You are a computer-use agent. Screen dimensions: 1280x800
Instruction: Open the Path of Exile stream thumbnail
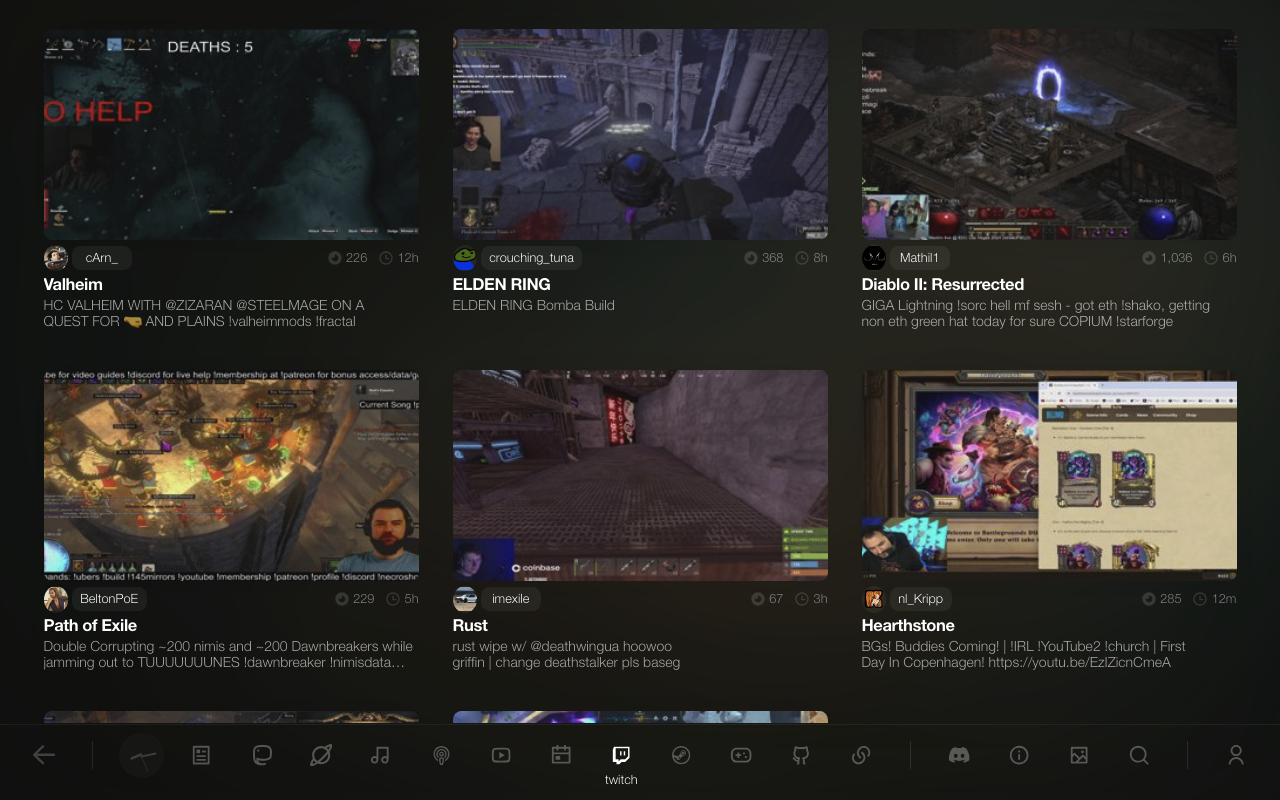point(231,475)
